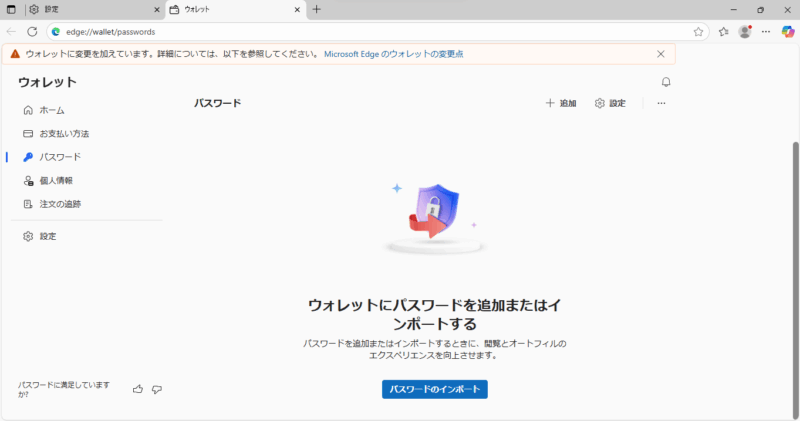Open the favorites list icon
The height and width of the screenshot is (421, 800).
723,32
